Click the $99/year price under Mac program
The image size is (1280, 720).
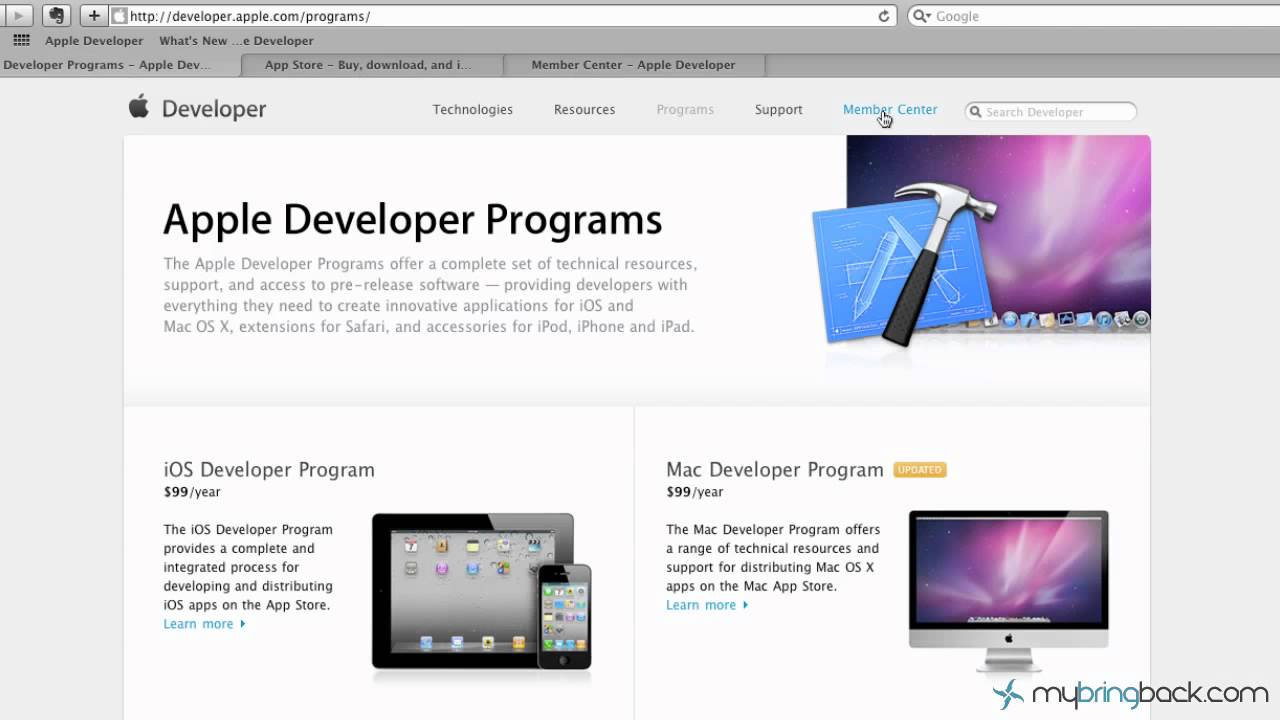(695, 492)
